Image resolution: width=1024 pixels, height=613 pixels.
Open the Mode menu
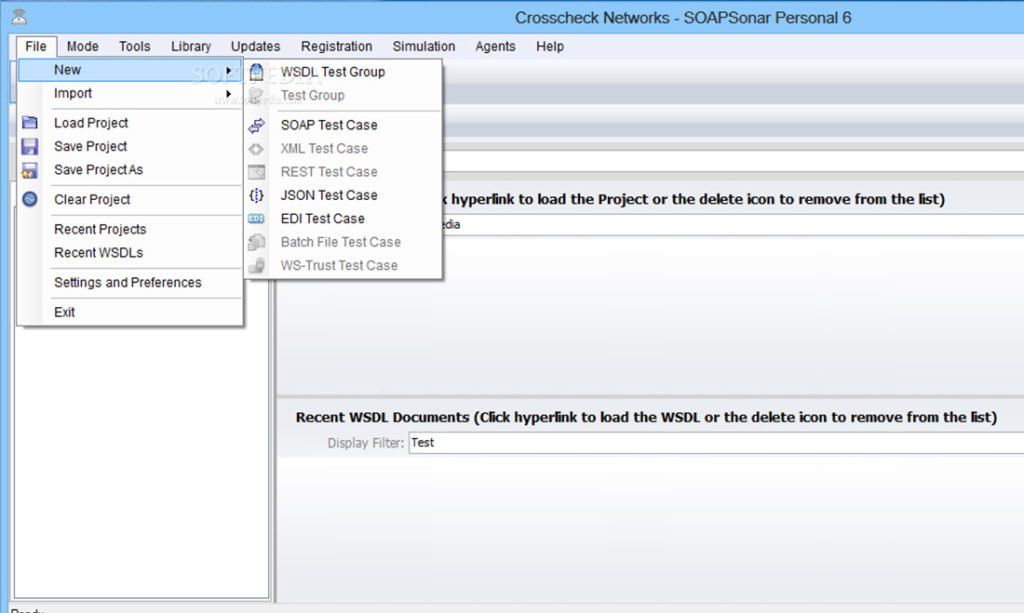point(82,46)
